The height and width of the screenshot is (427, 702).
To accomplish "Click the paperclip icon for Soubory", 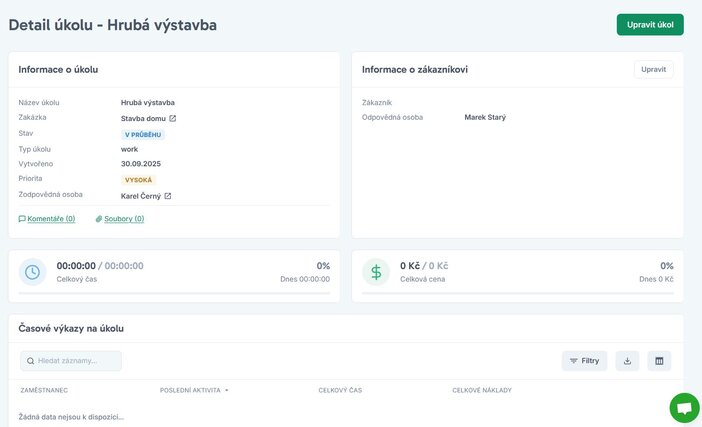I will [98, 218].
